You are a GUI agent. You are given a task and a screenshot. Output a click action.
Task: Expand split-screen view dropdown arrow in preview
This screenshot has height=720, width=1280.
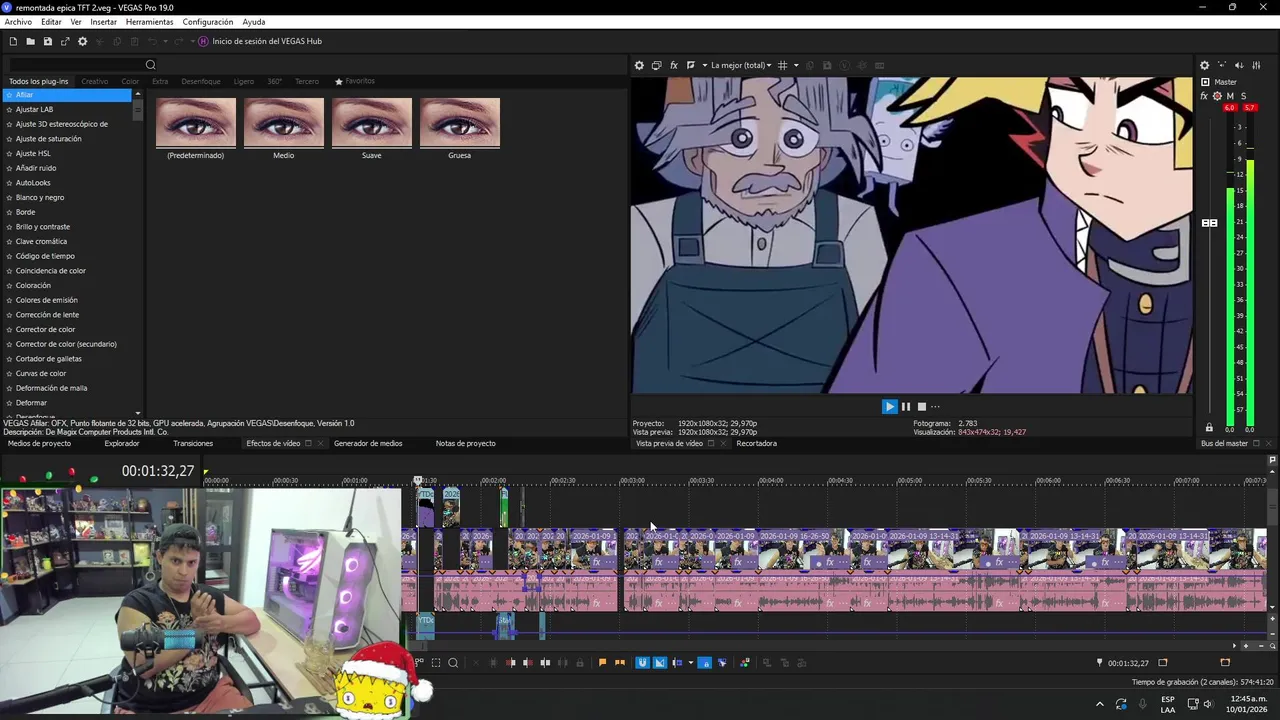click(x=705, y=65)
